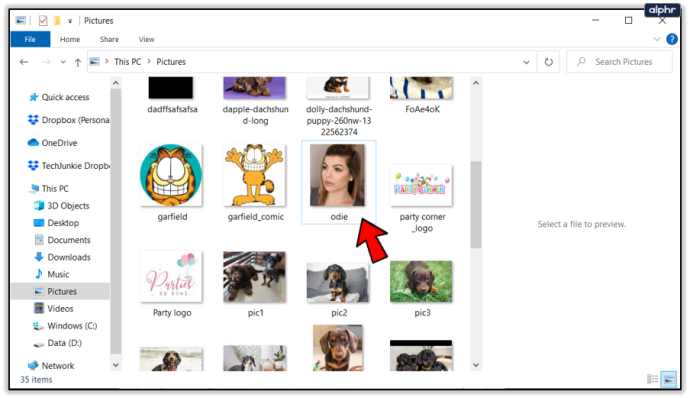Select the pic2 image thumbnail
The height and width of the screenshot is (398, 690).
338,283
